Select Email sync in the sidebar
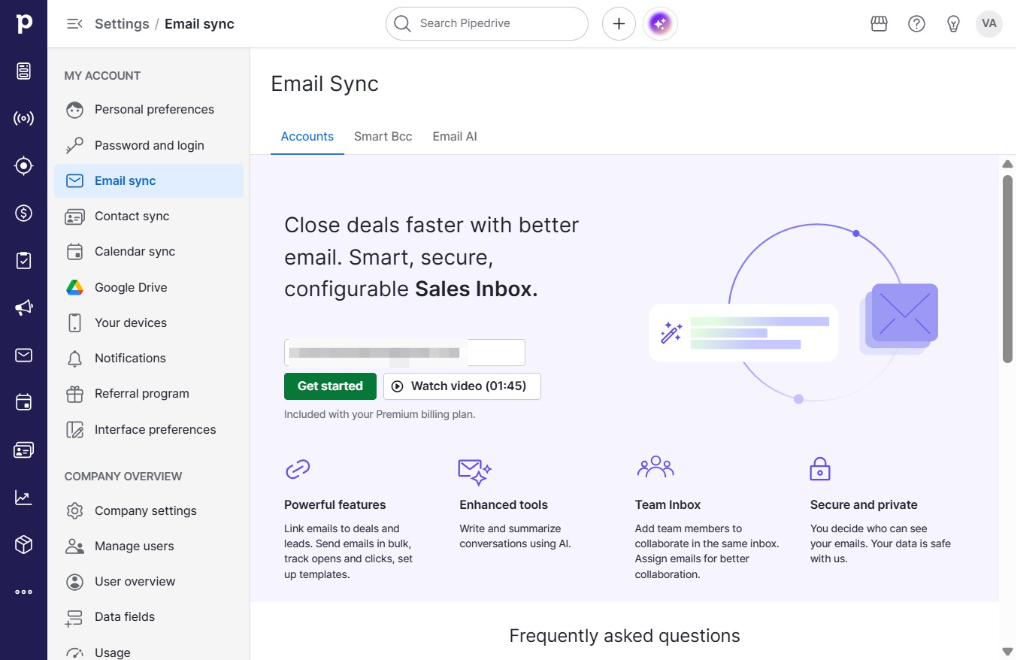 149,181
